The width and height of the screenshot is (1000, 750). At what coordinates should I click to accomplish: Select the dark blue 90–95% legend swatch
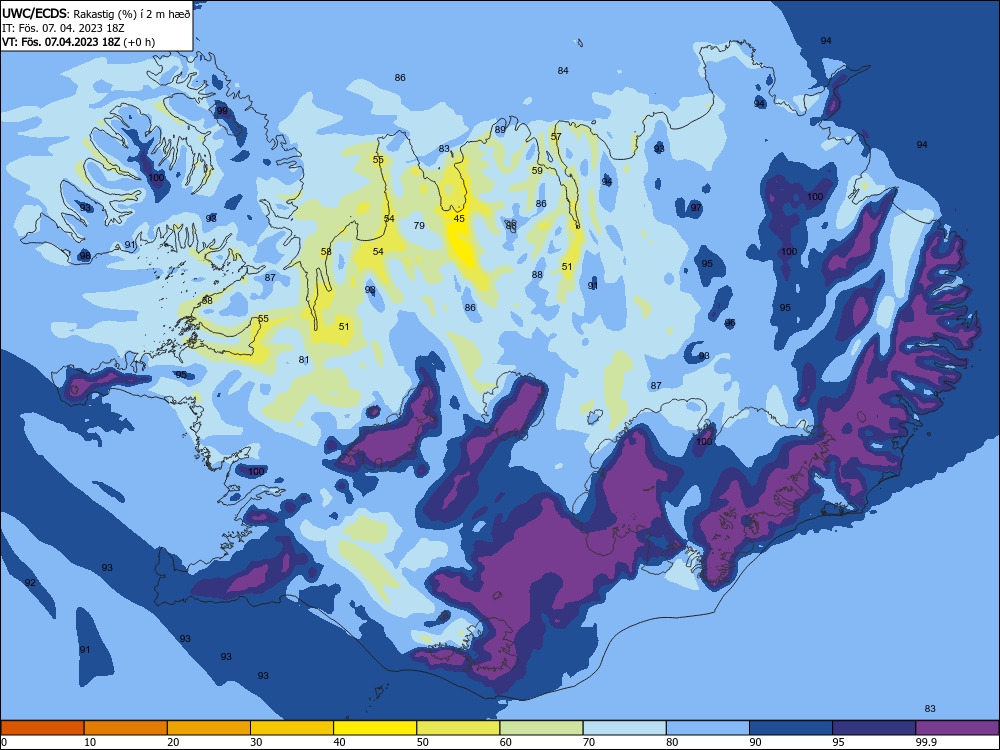pos(791,728)
